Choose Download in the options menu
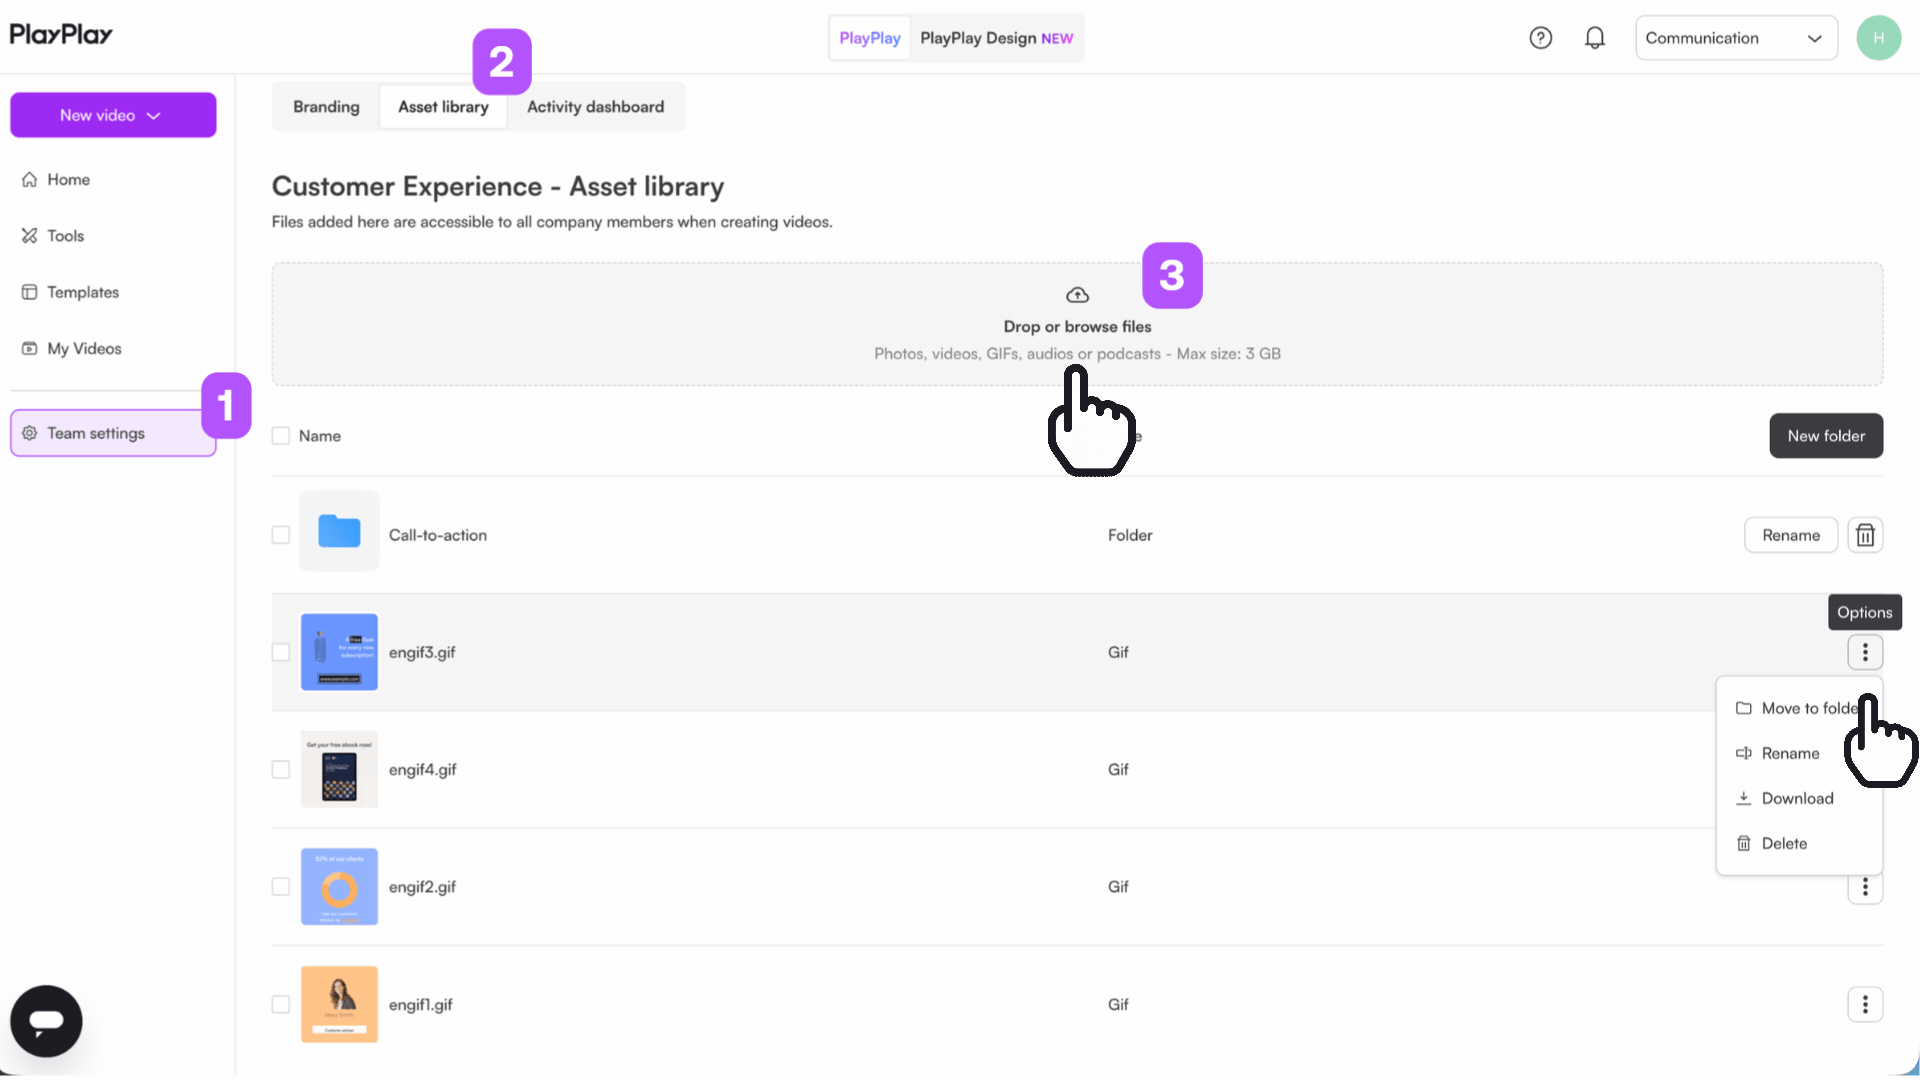This screenshot has width=1920, height=1080. click(x=1799, y=798)
